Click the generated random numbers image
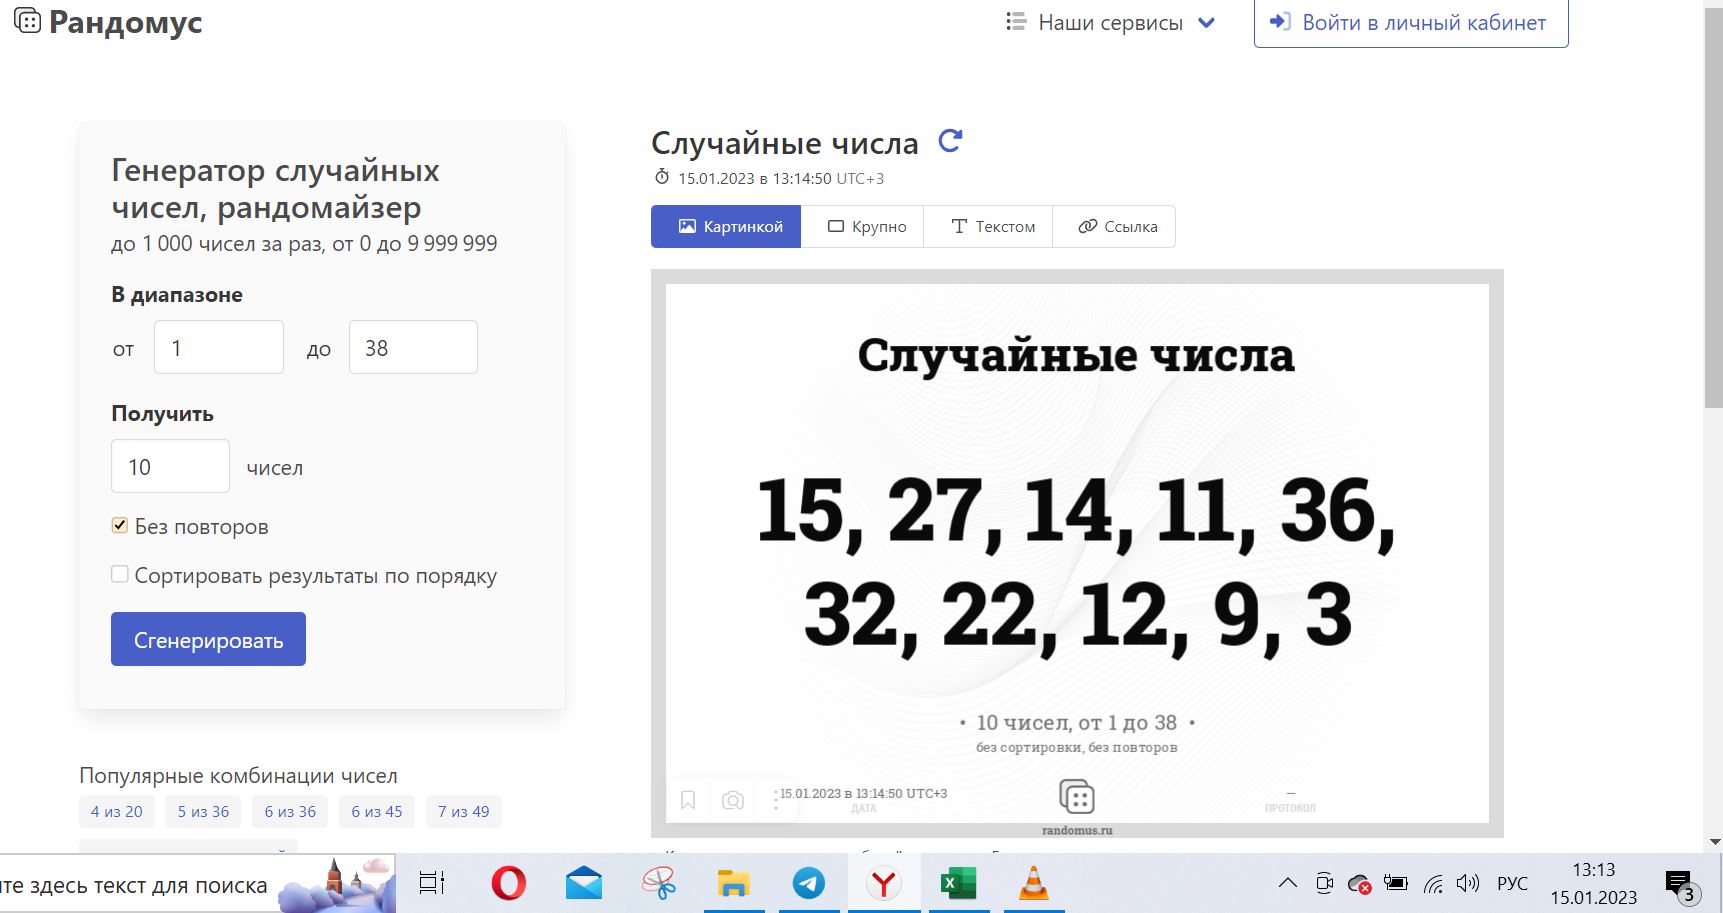Viewport: 1723px width, 913px height. 1077,553
